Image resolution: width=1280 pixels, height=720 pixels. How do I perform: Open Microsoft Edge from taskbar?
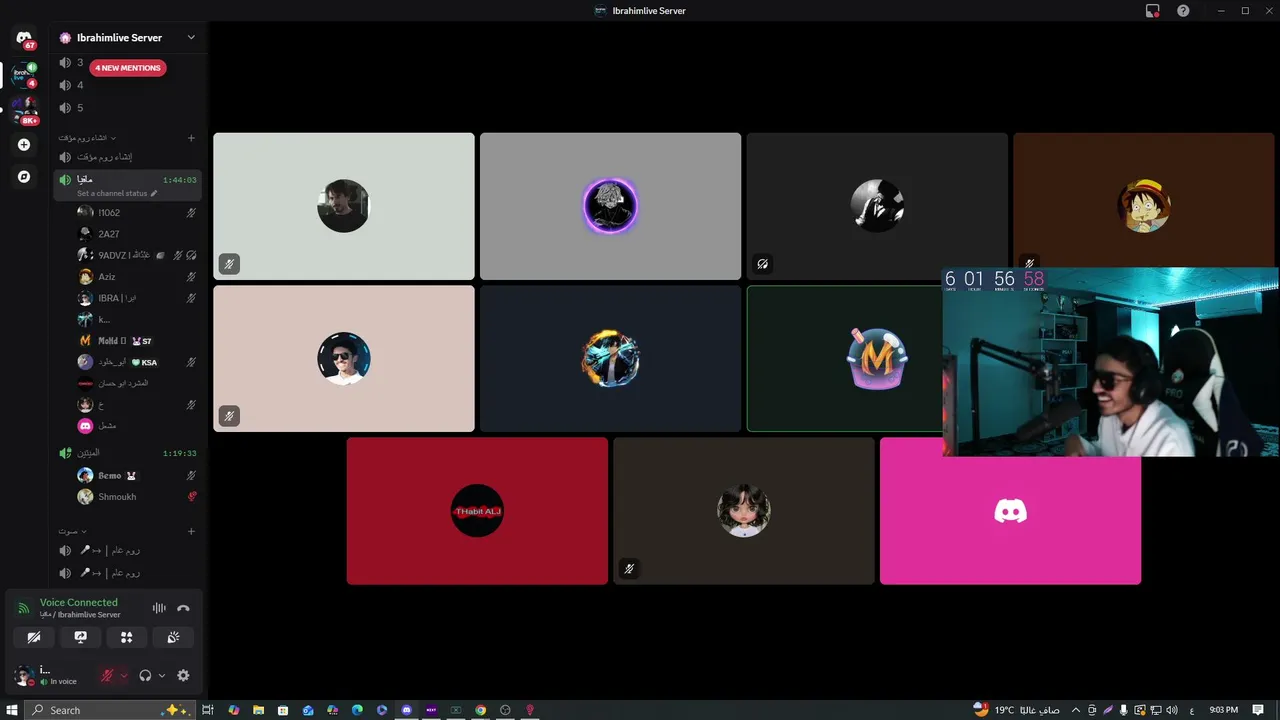coord(357,710)
